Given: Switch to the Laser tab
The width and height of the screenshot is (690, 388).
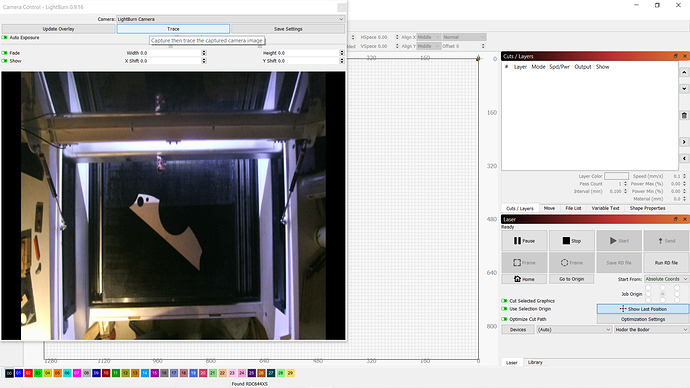Looking at the screenshot, I should 511,362.
